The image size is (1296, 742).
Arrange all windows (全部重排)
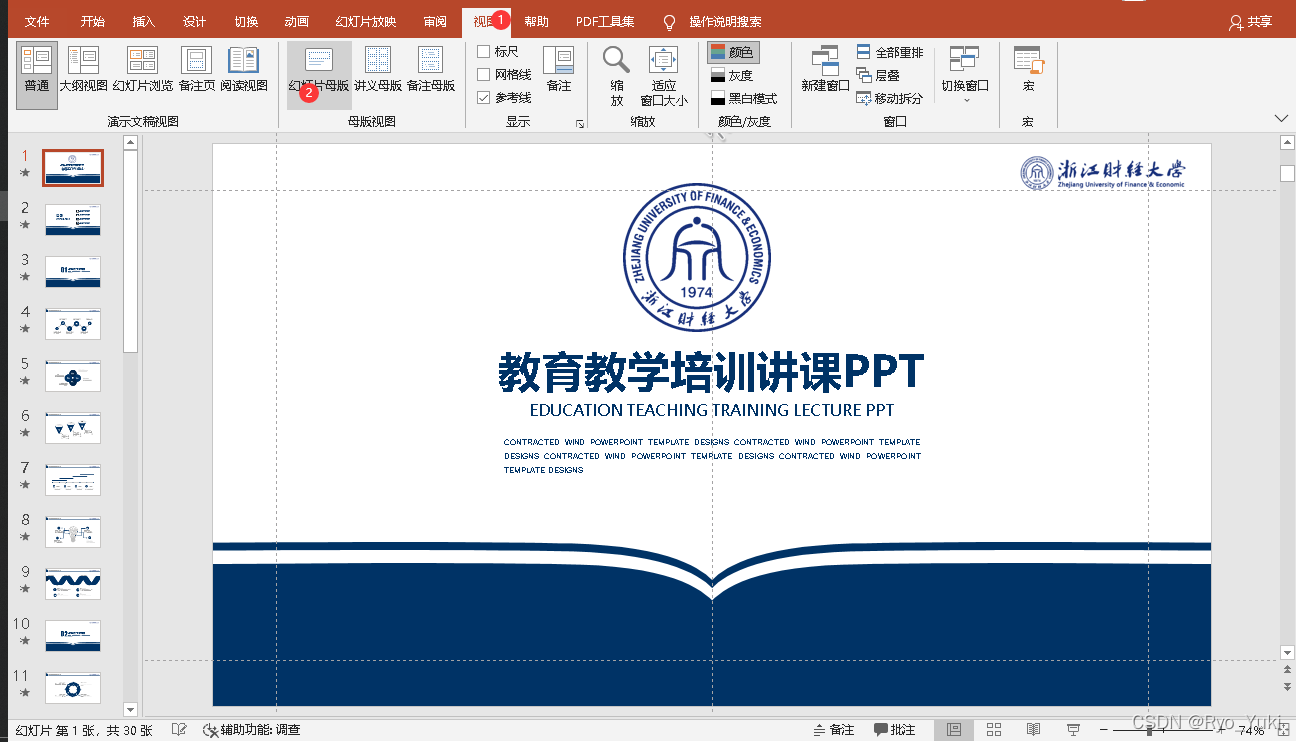(890, 52)
